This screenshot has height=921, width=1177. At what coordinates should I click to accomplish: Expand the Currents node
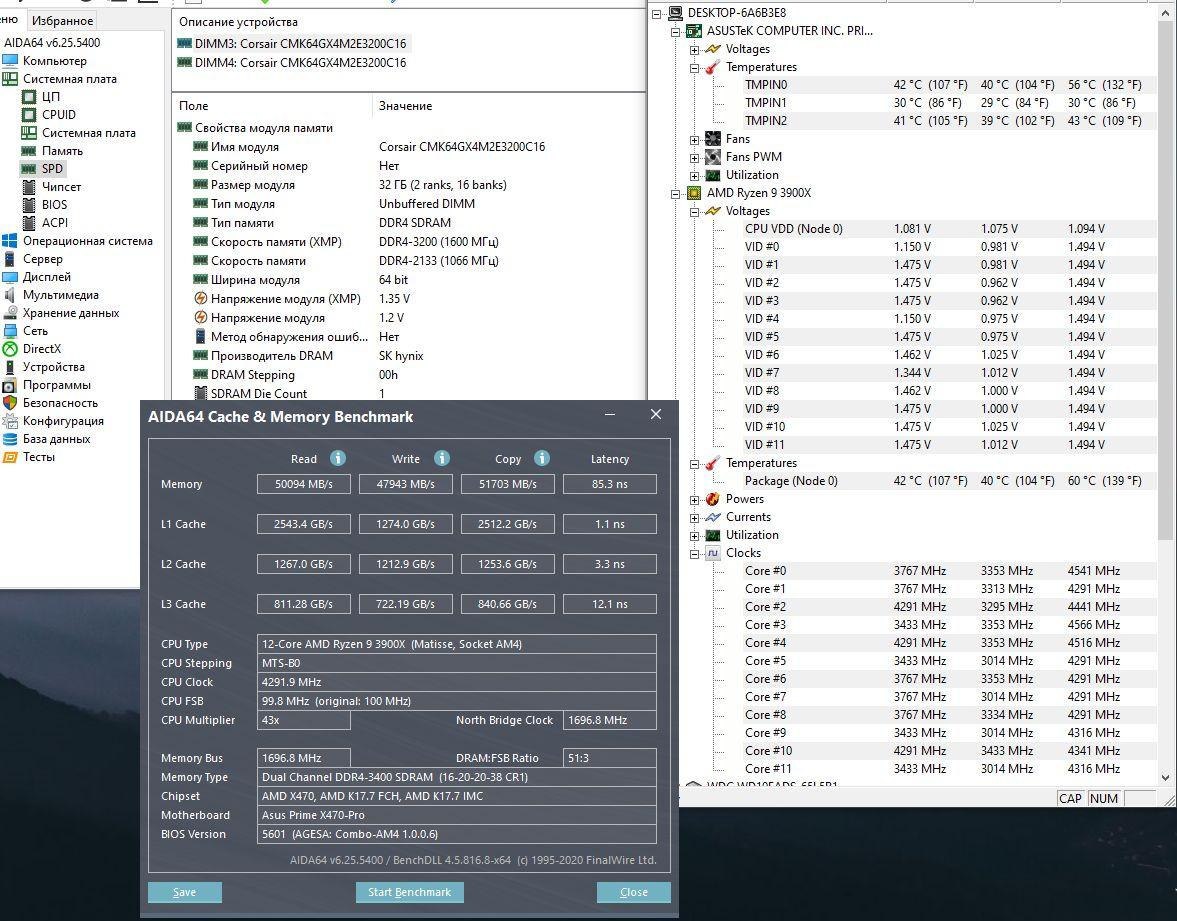tap(694, 518)
